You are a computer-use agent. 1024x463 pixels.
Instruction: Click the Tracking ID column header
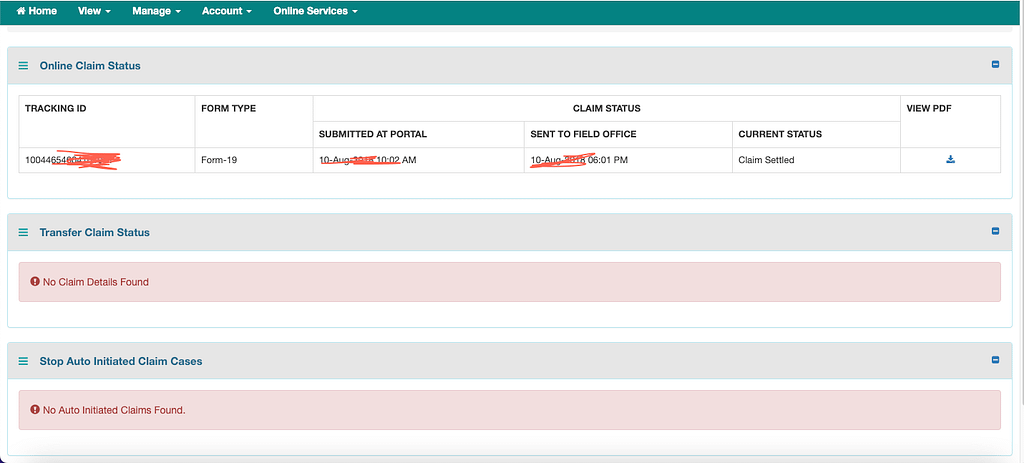56,108
